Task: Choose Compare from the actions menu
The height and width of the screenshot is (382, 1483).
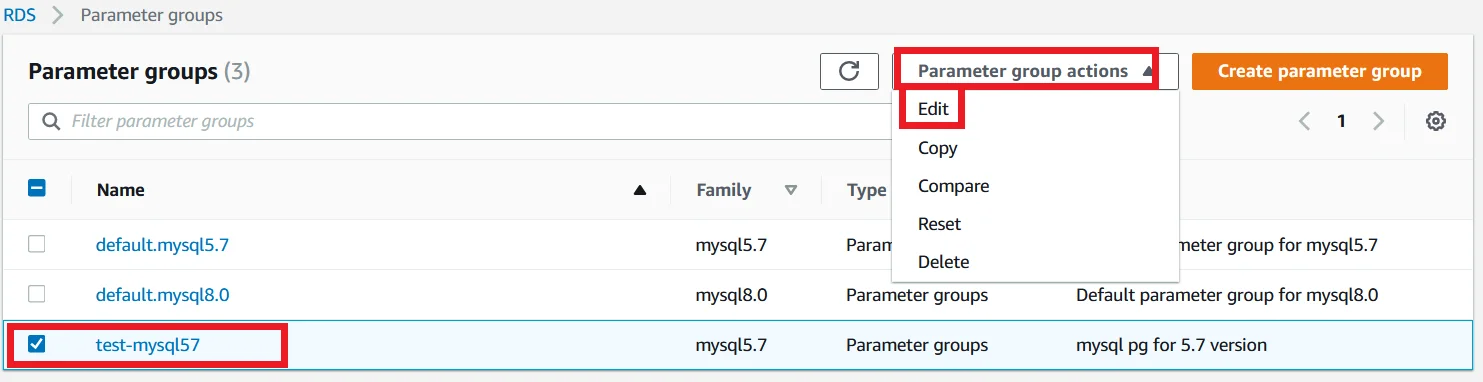Action: (954, 186)
